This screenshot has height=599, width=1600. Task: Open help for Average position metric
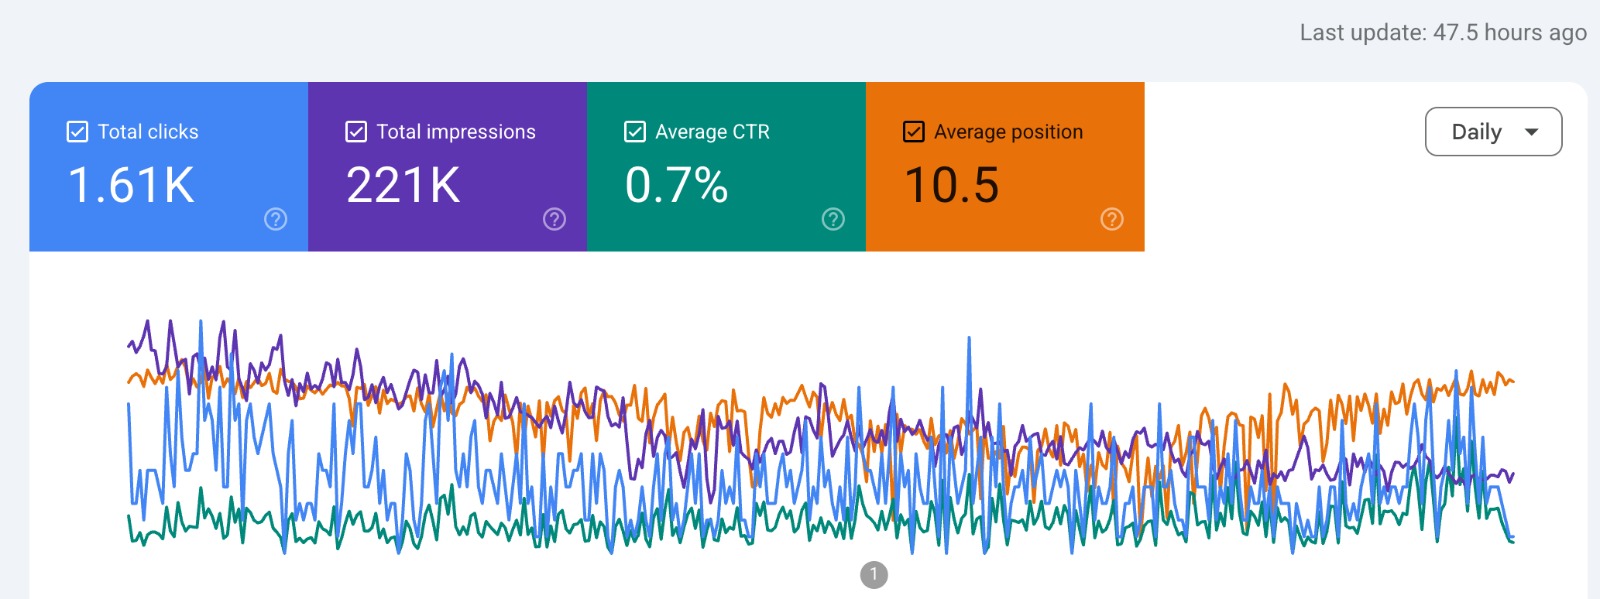pos(1112,219)
